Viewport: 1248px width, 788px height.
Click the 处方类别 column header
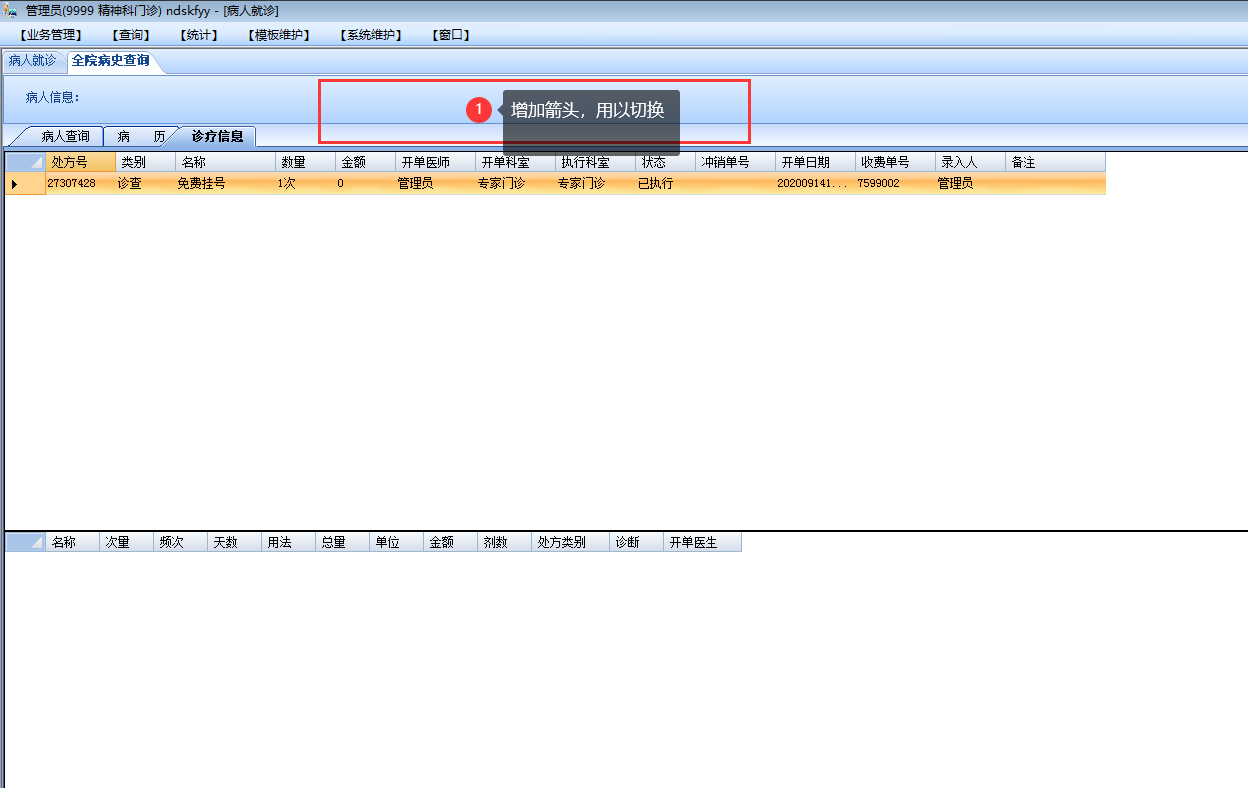570,542
